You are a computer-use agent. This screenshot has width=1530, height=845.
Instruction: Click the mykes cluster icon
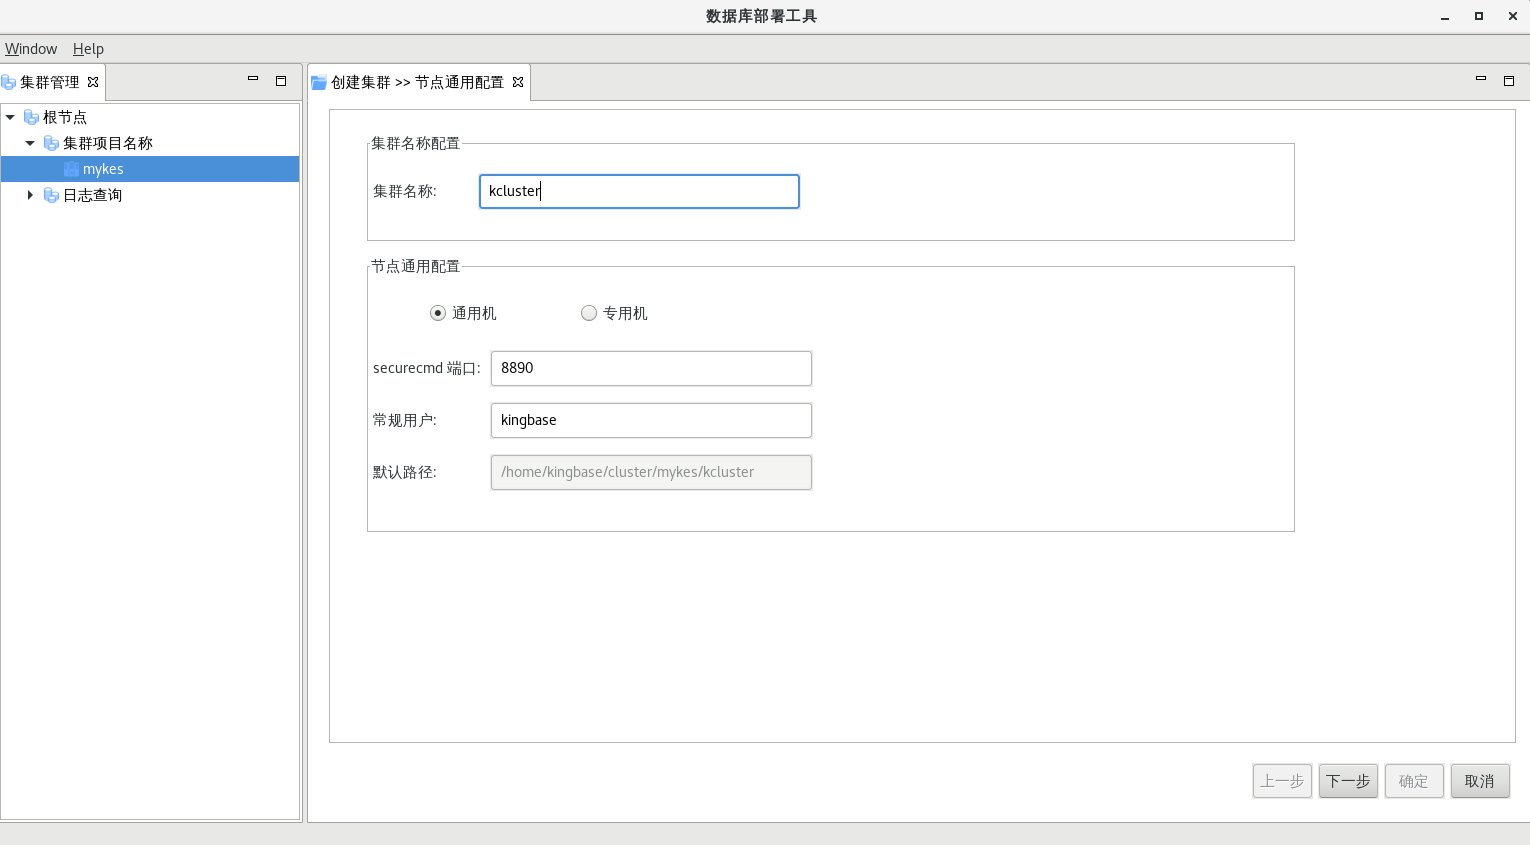click(71, 169)
